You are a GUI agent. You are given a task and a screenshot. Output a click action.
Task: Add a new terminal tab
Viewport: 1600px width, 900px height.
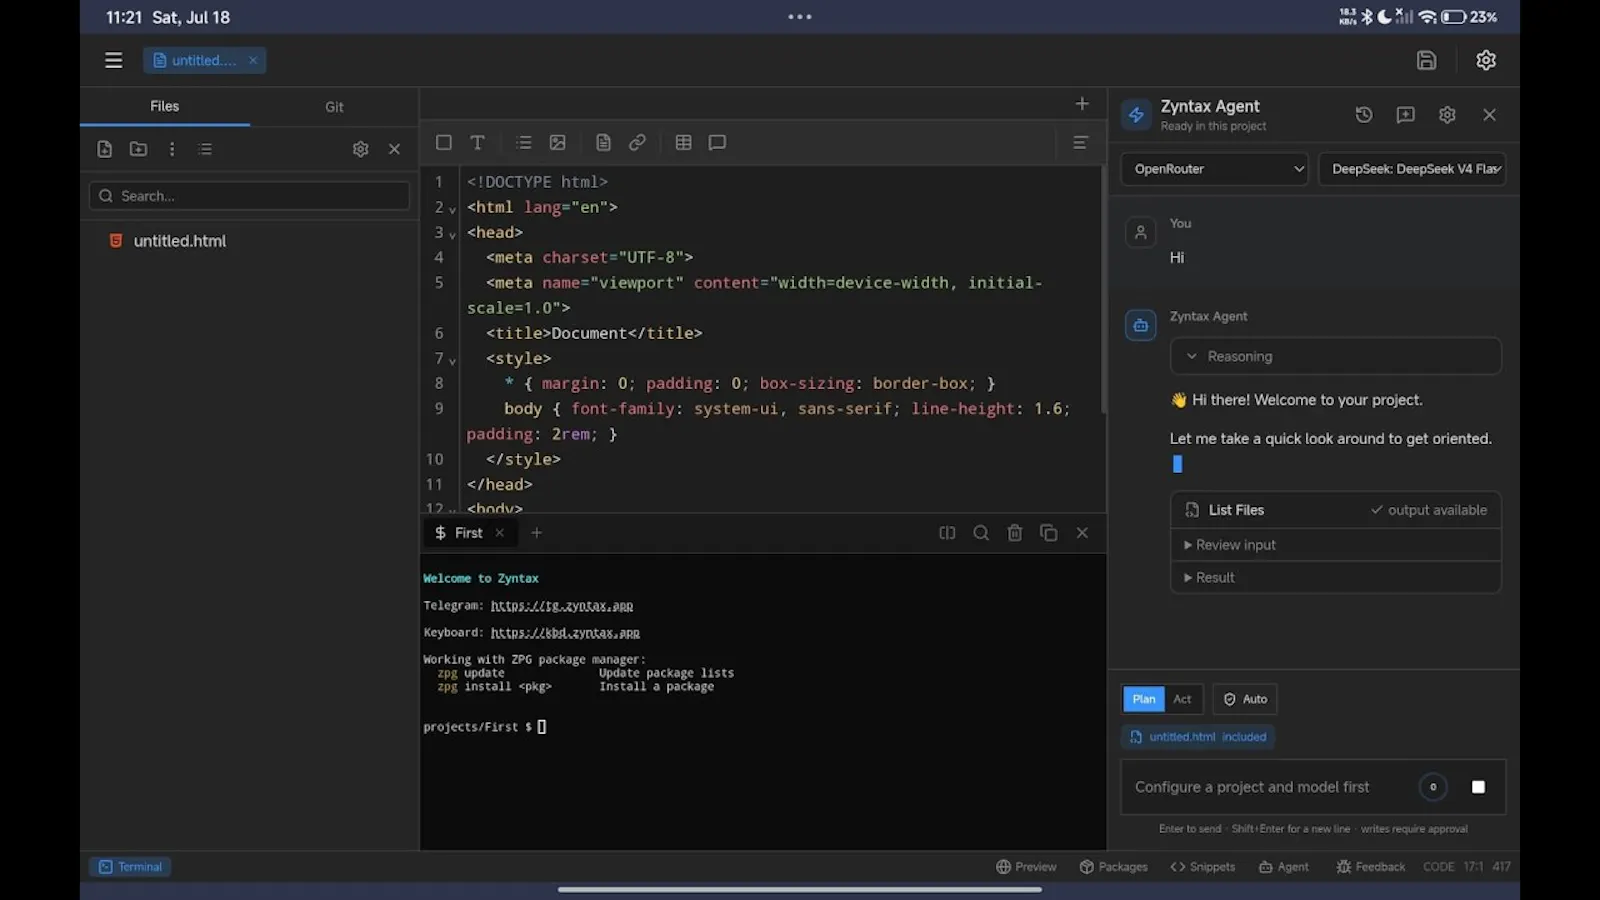click(x=537, y=533)
